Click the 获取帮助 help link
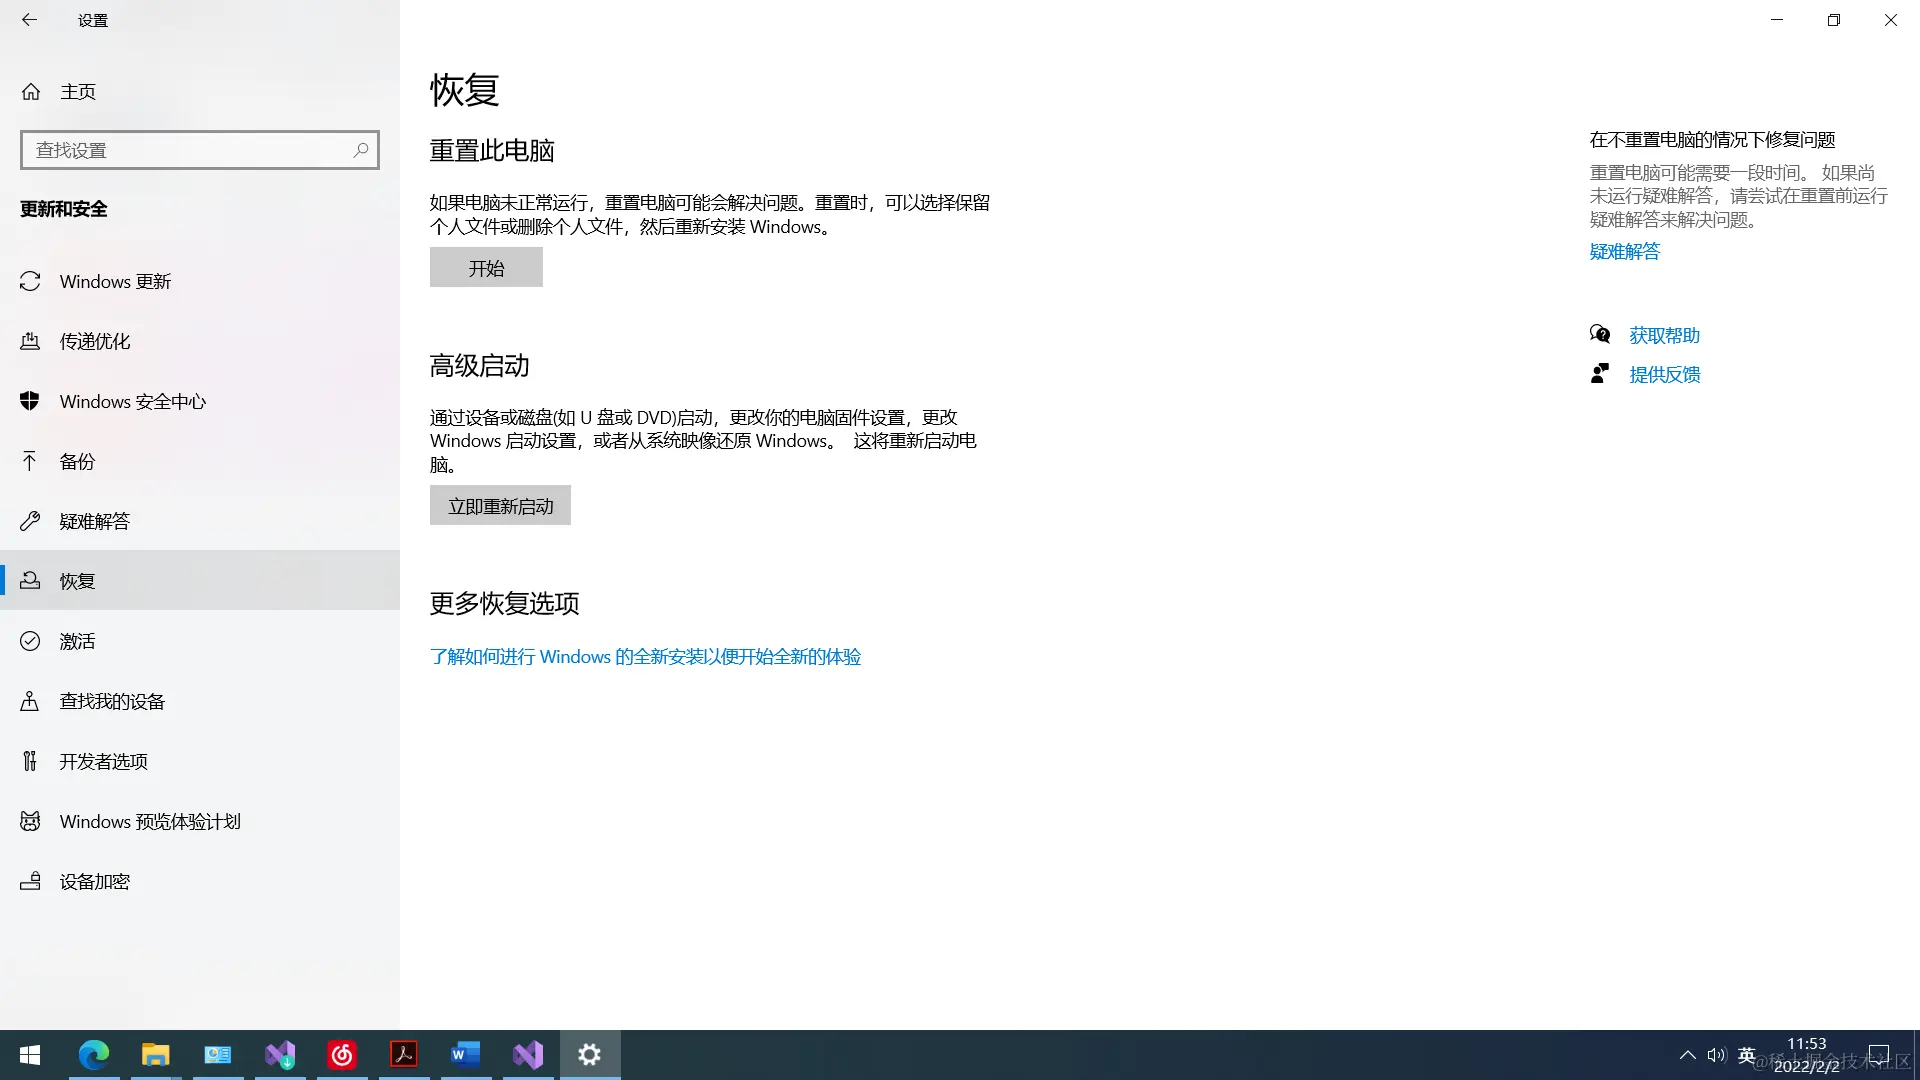The width and height of the screenshot is (1920, 1080). click(1664, 336)
